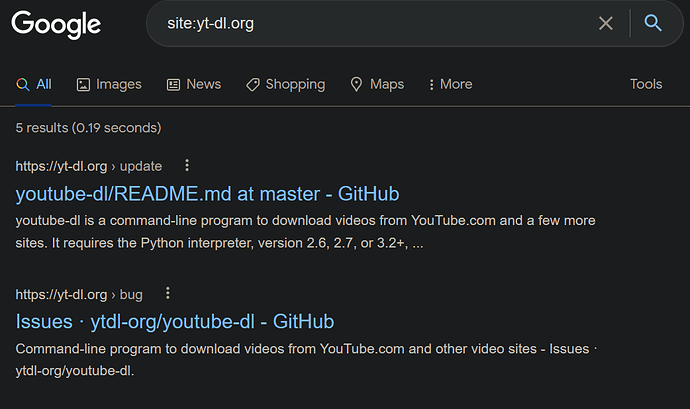690x409 pixels.
Task: Click the https://yt-dl.org › update breadcrumb URL
Action: tap(88, 166)
